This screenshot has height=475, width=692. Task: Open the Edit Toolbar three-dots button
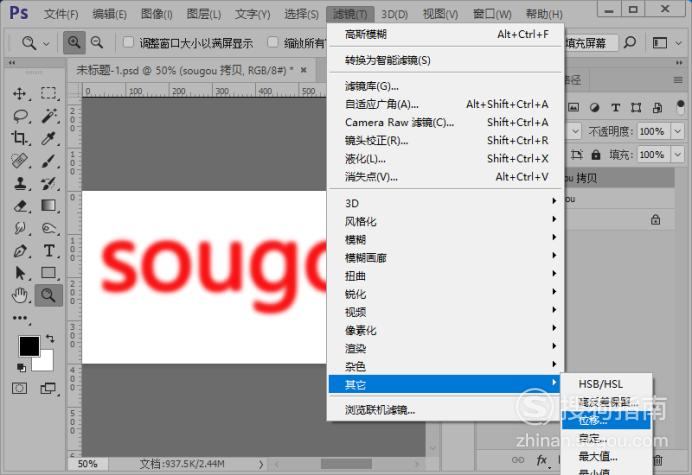coord(20,318)
